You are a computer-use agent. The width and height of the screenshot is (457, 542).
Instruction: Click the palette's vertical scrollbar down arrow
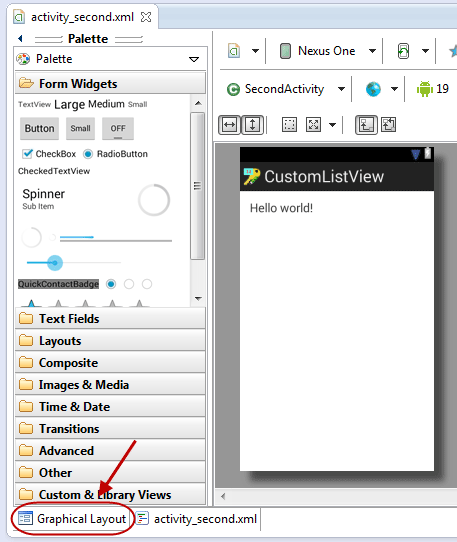click(x=198, y=298)
